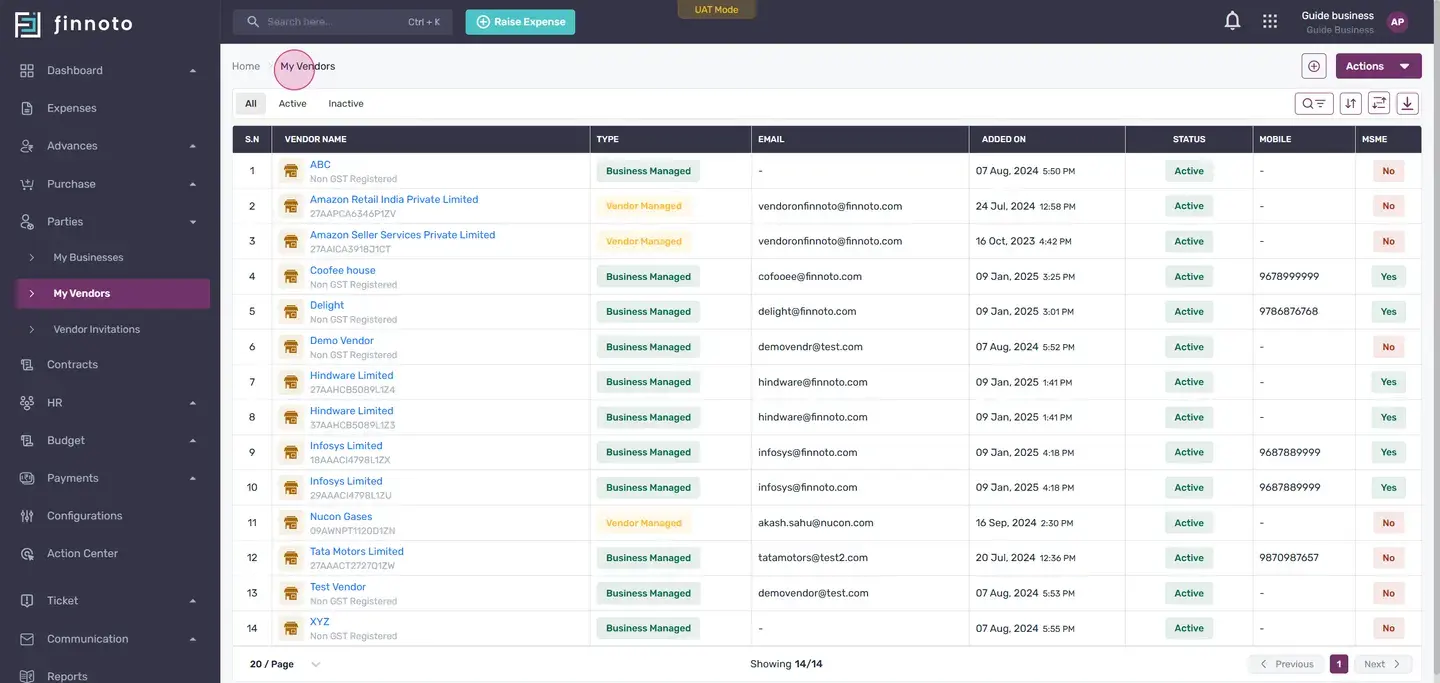This screenshot has height=683, width=1440.
Task: Click the Ticket sidebar icon
Action: coord(27,601)
